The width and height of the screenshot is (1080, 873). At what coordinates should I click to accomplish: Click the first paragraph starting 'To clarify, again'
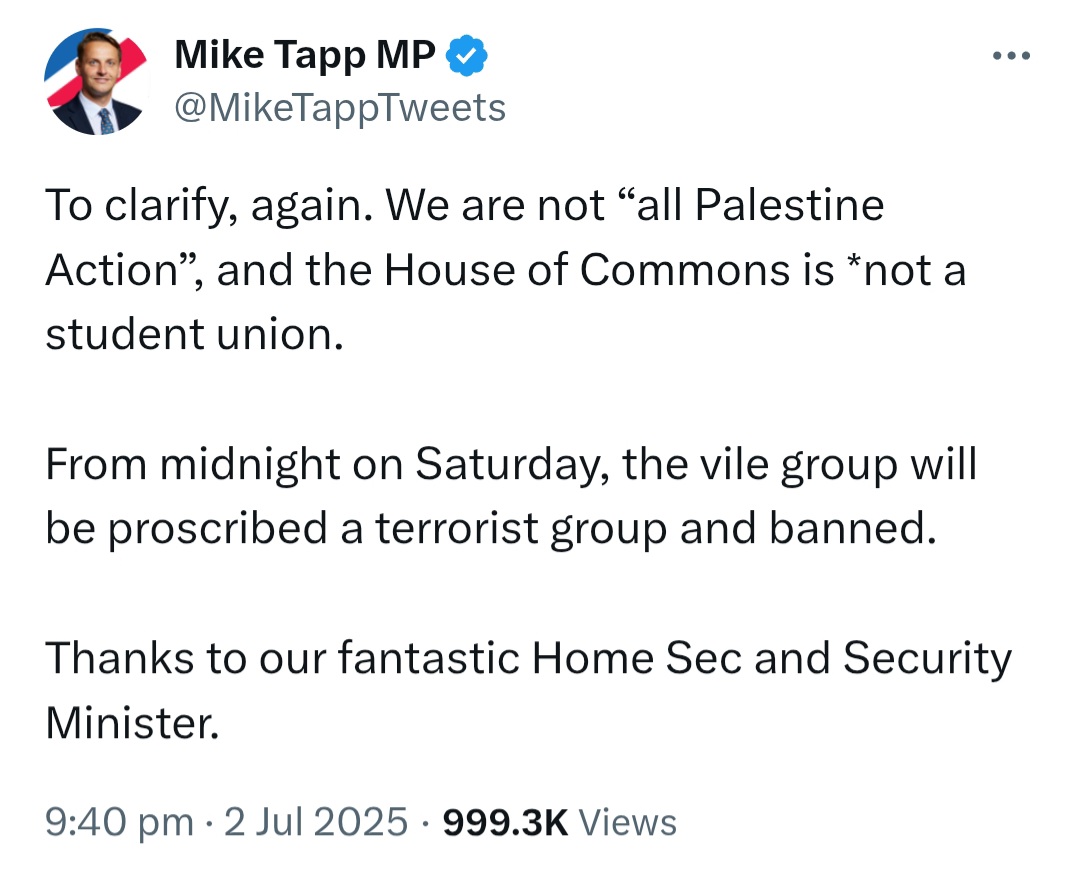506,269
